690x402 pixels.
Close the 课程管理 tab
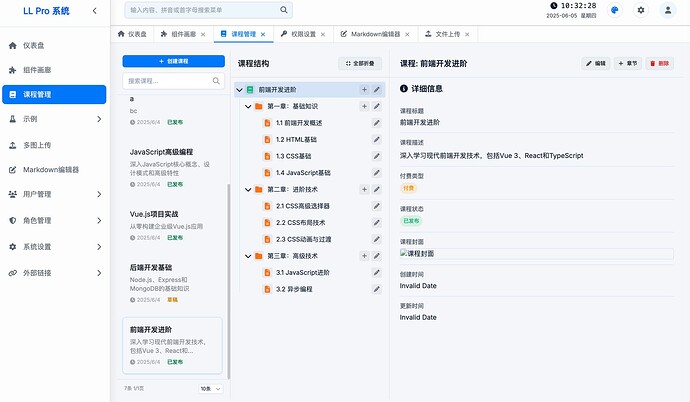(263, 34)
